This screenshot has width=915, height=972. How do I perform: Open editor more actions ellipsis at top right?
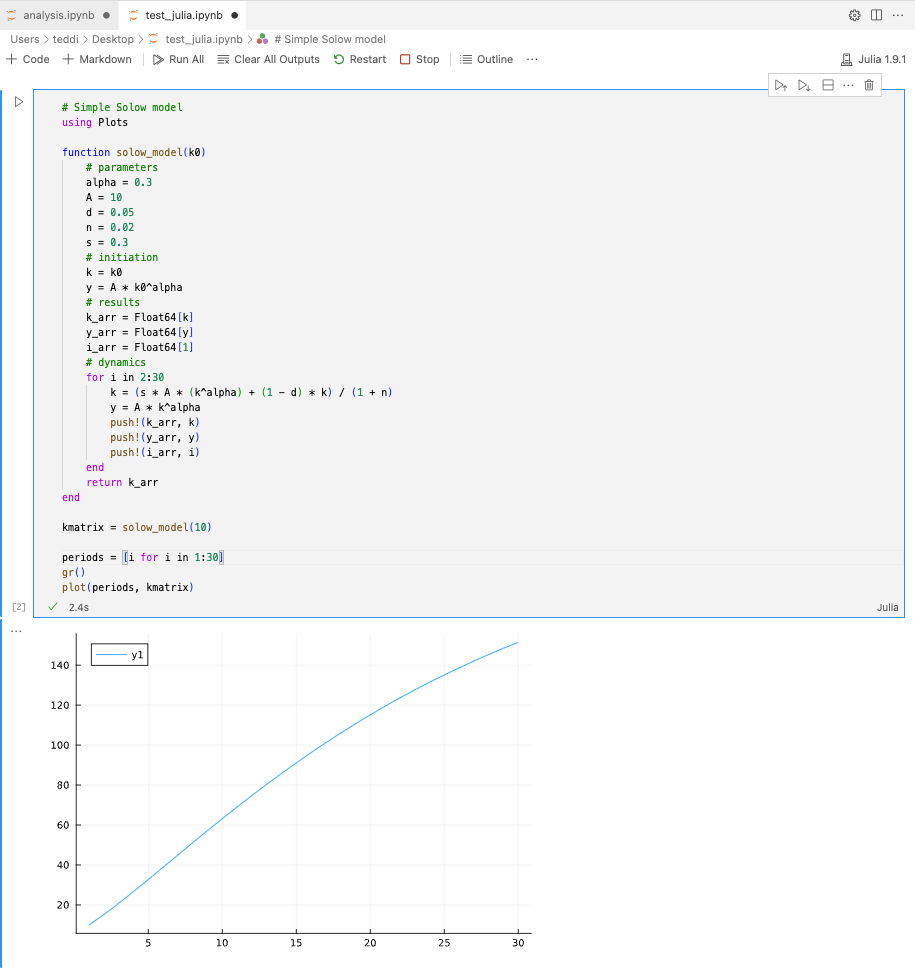[897, 15]
